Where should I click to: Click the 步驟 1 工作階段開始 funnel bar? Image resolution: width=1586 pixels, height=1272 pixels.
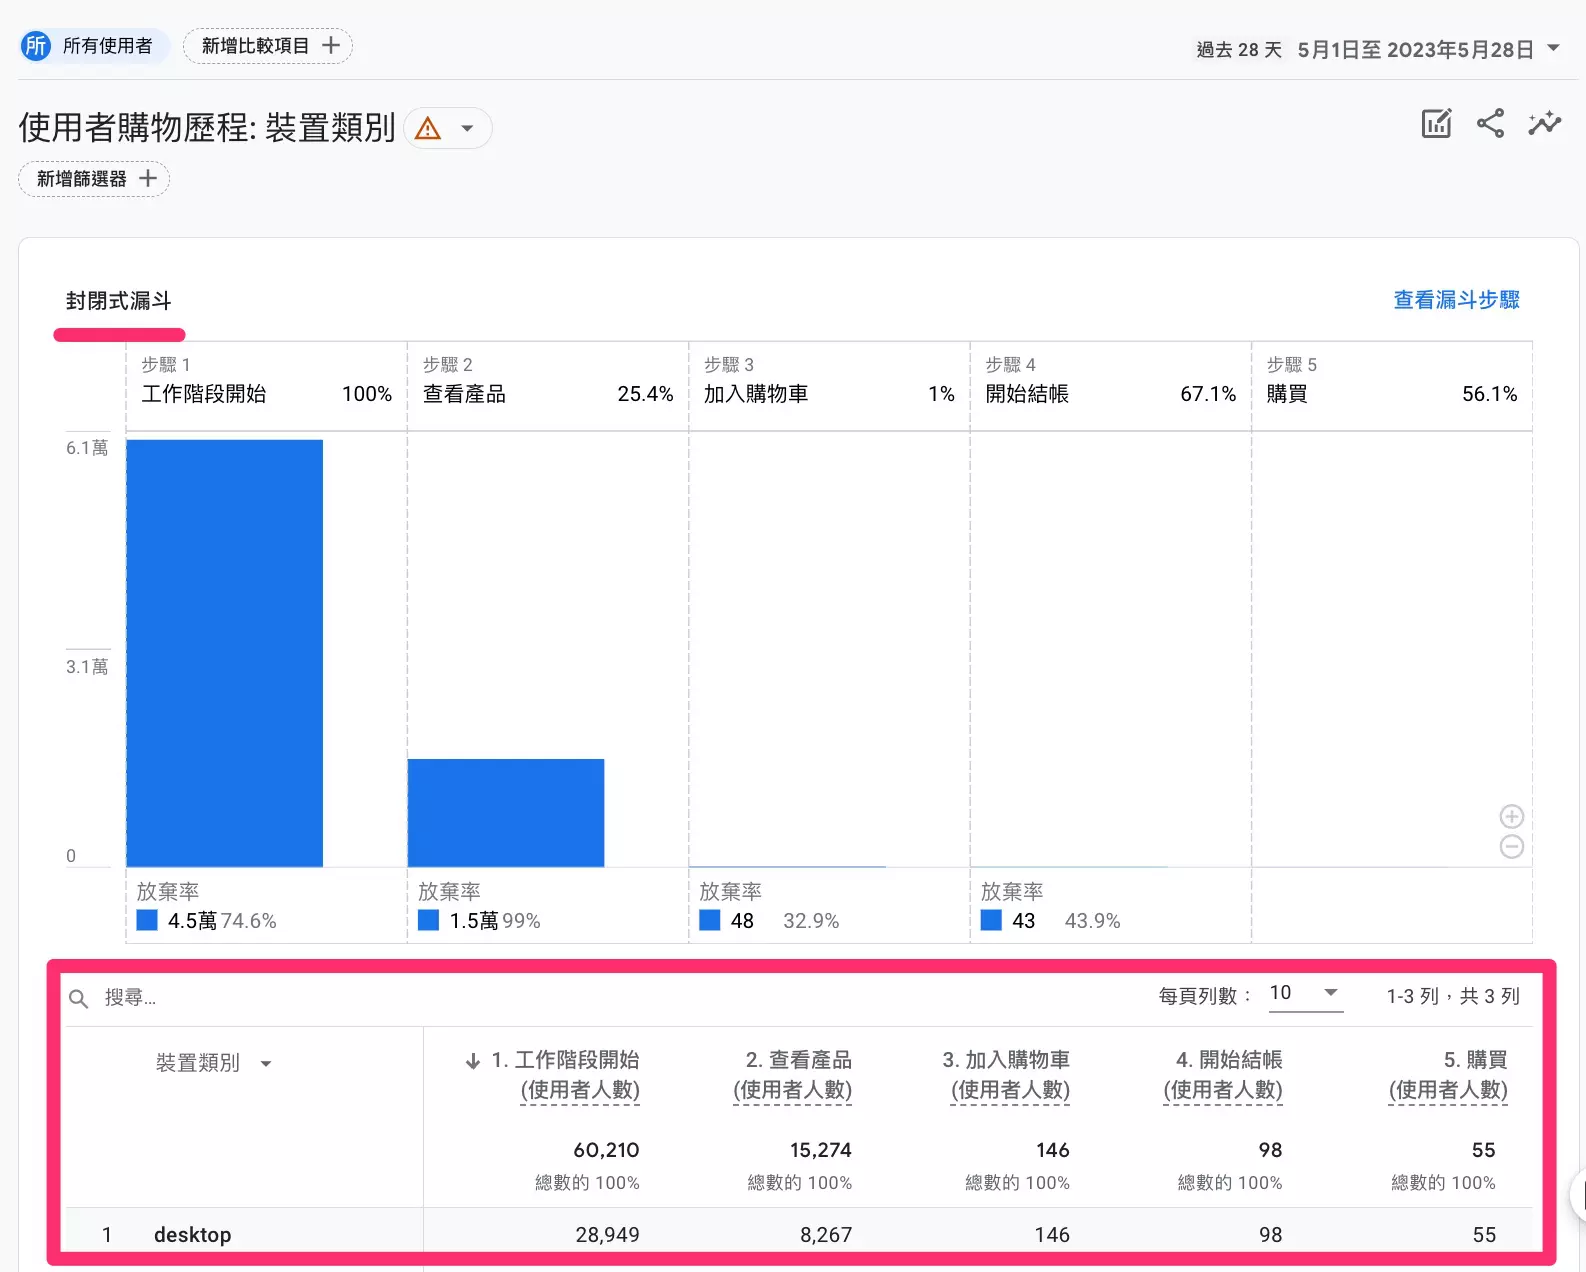click(225, 653)
